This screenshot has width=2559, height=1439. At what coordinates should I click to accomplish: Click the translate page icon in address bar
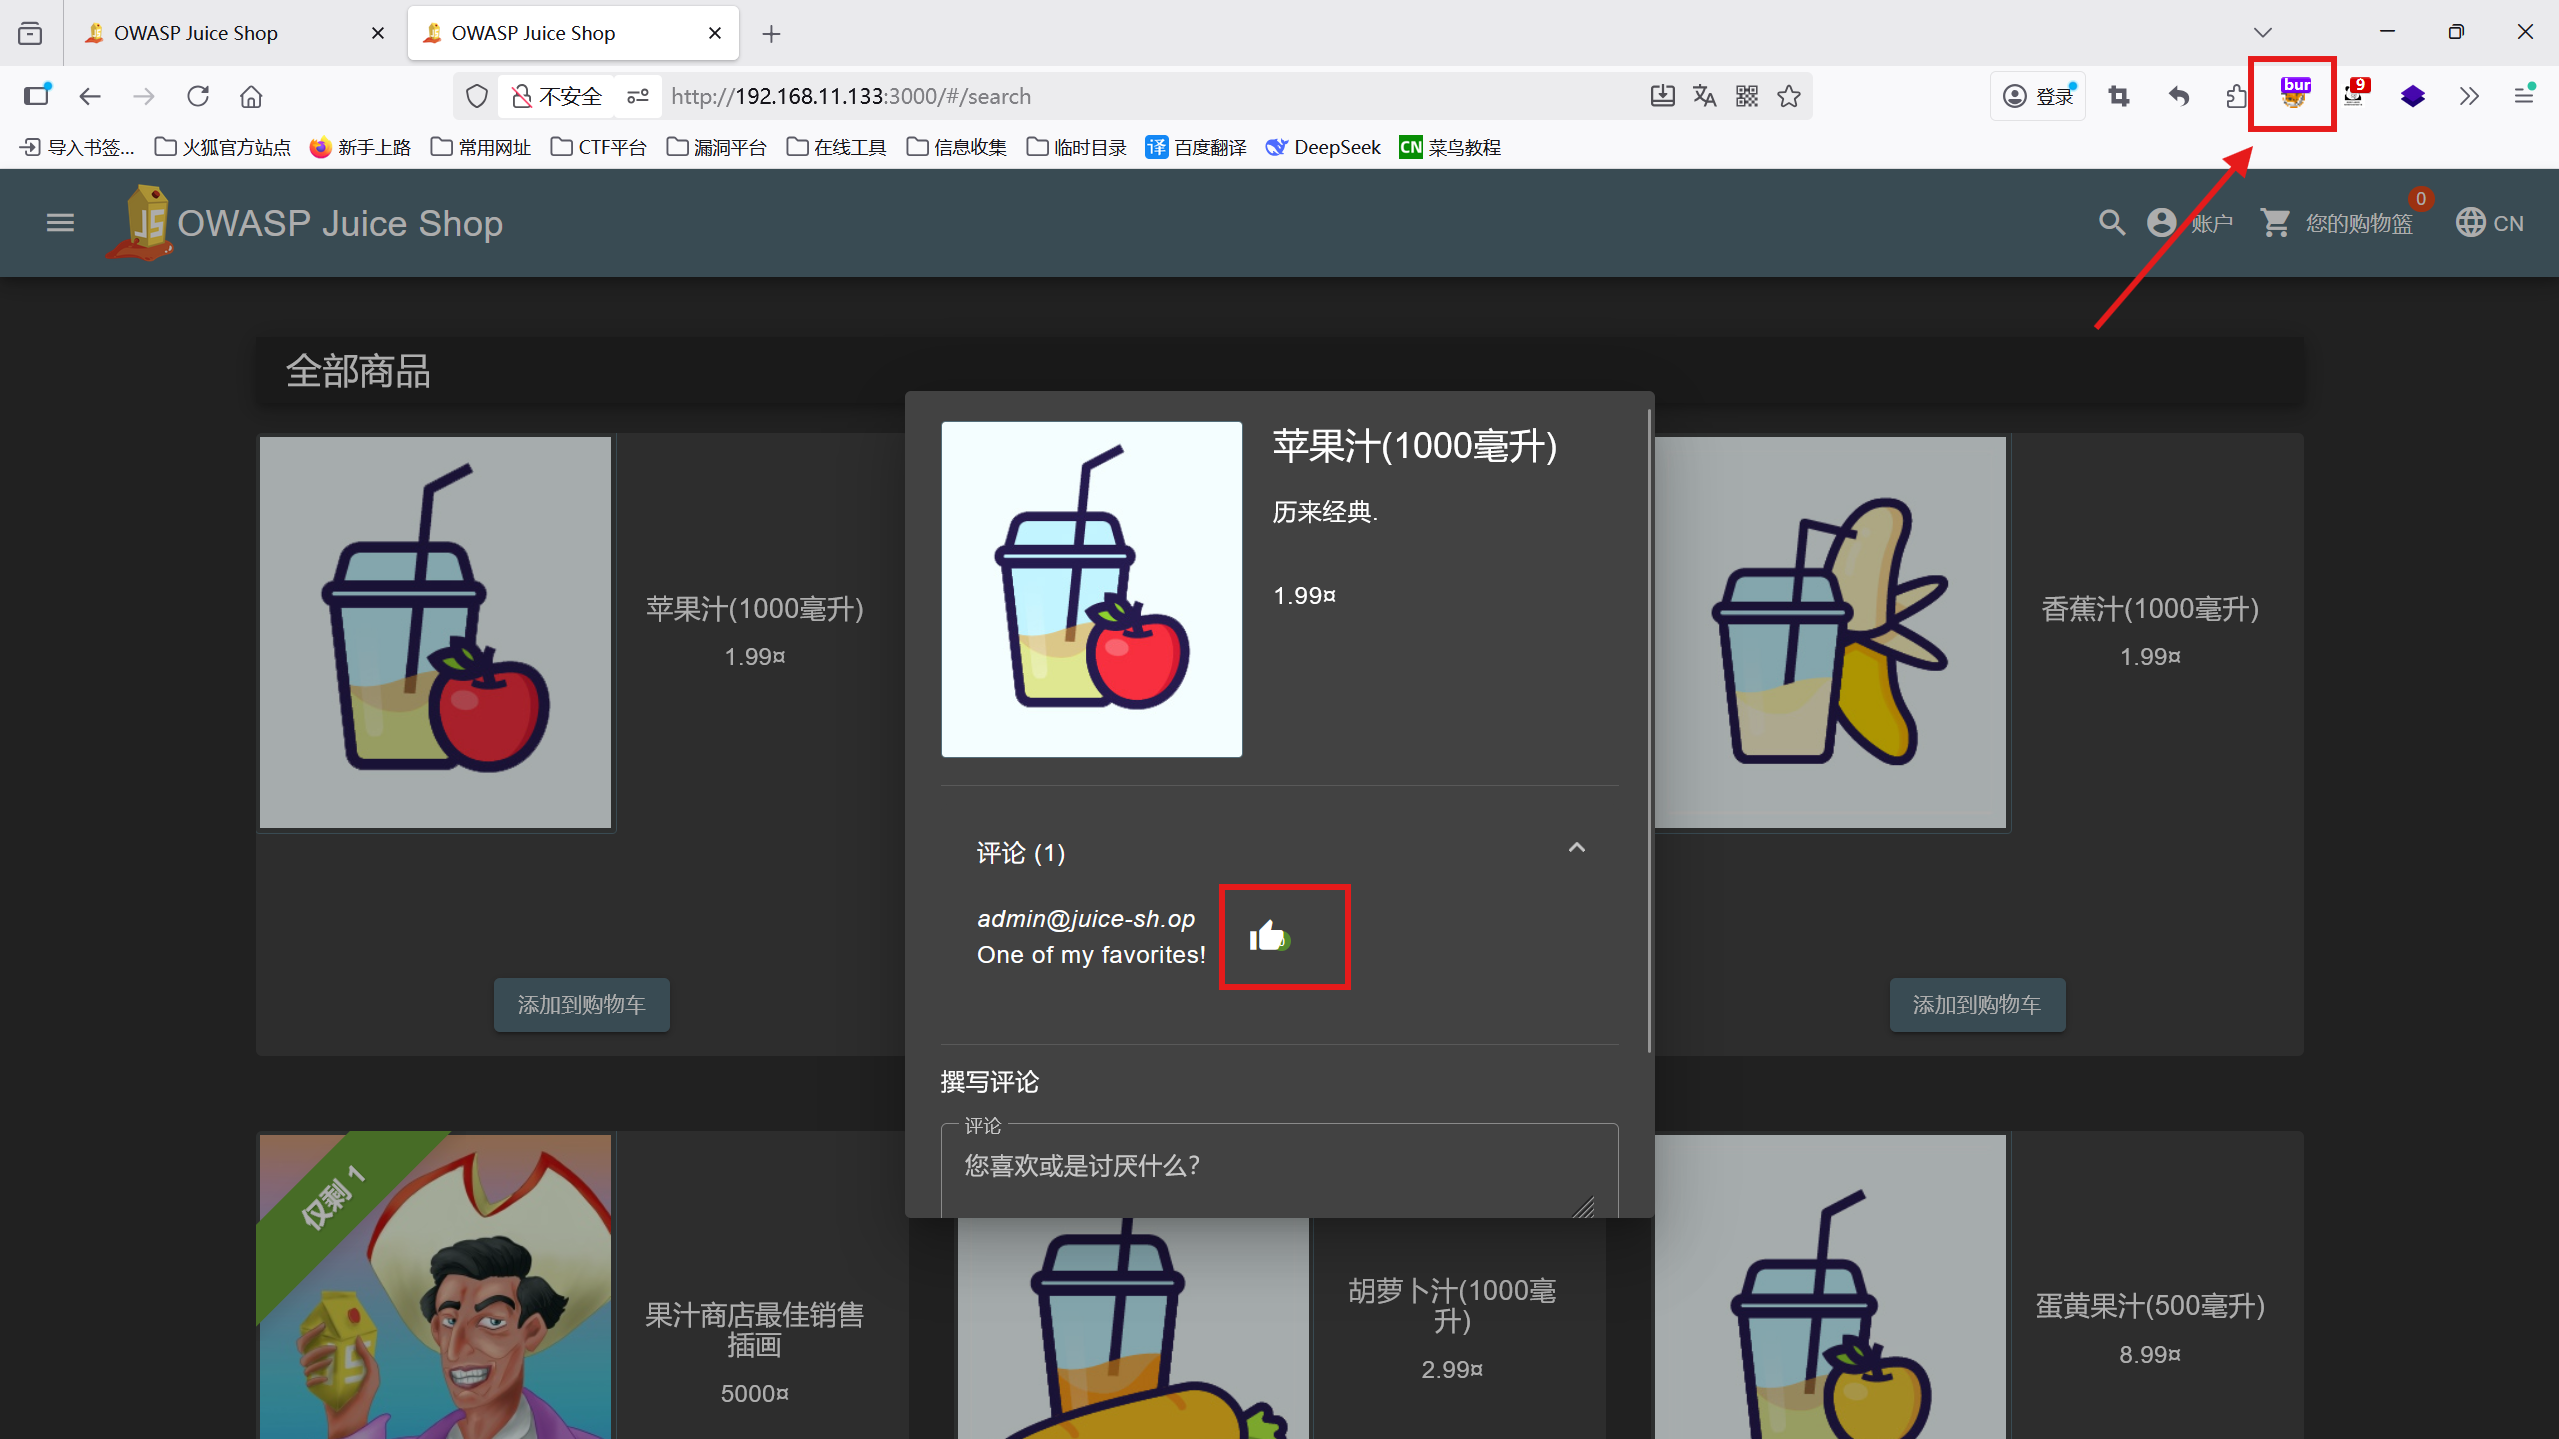1705,96
